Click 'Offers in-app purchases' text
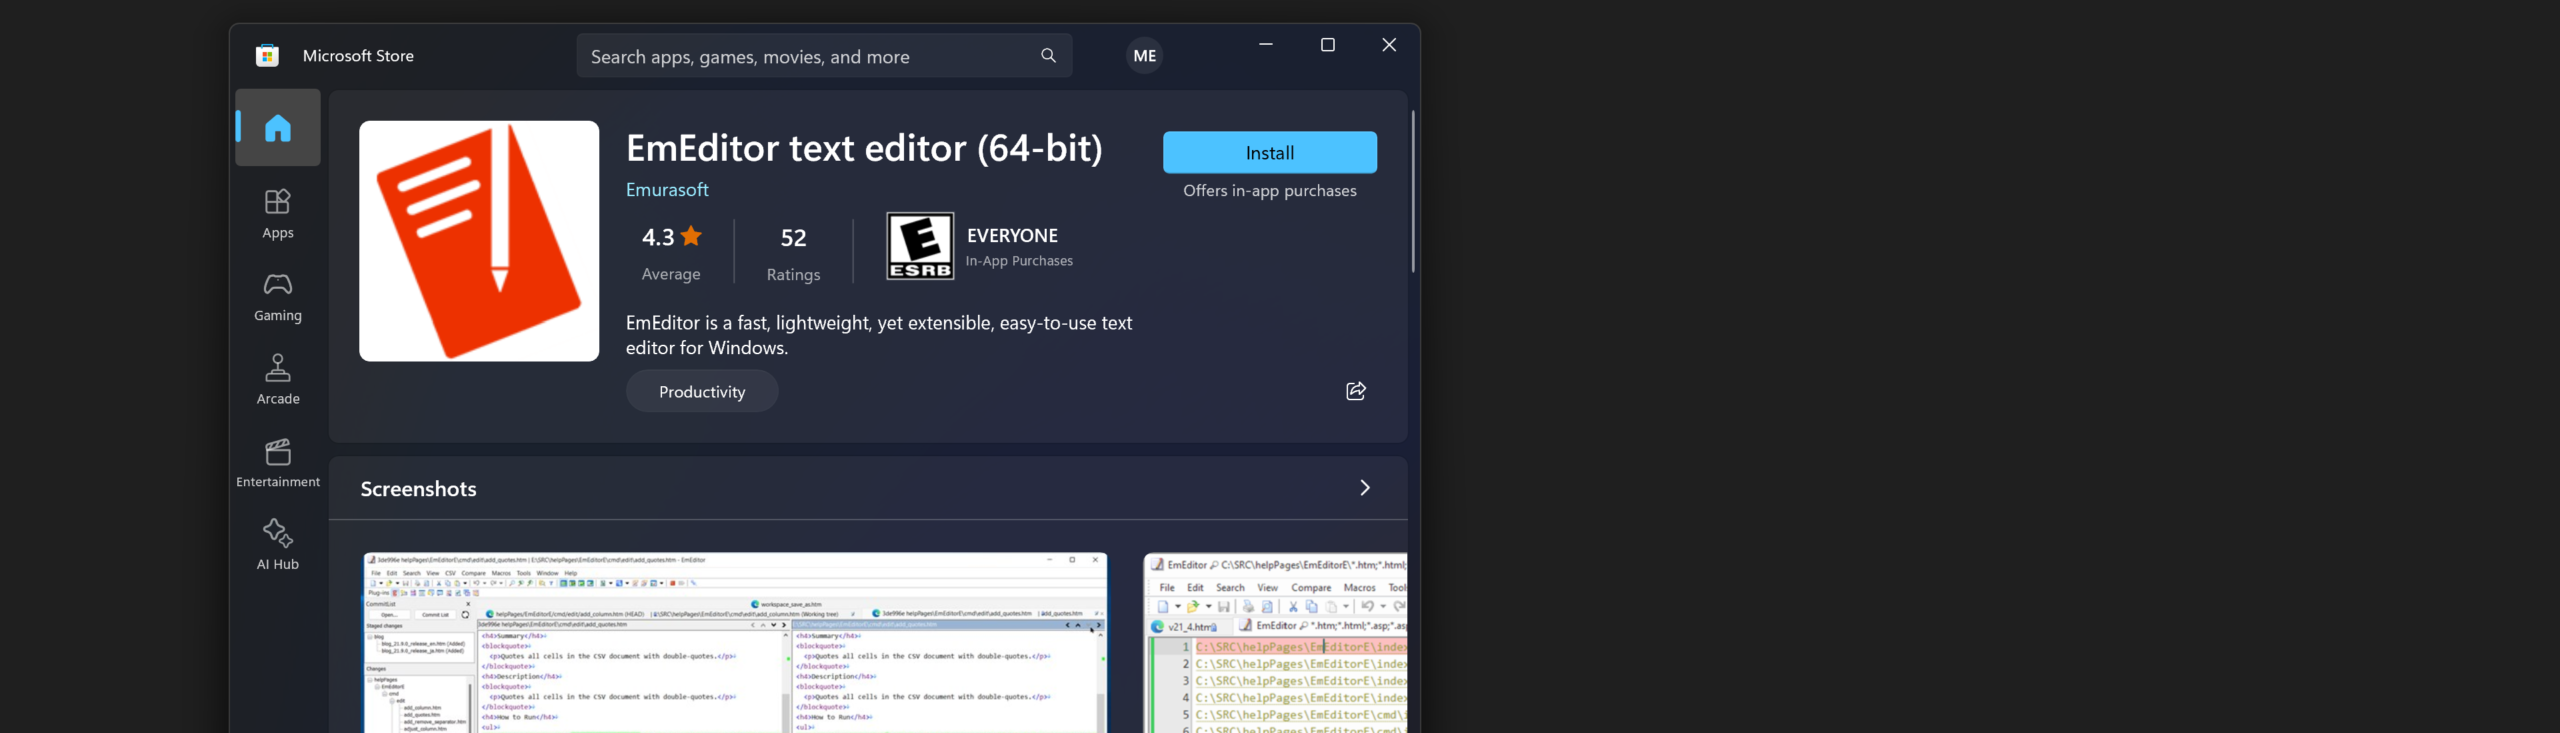 [1269, 191]
